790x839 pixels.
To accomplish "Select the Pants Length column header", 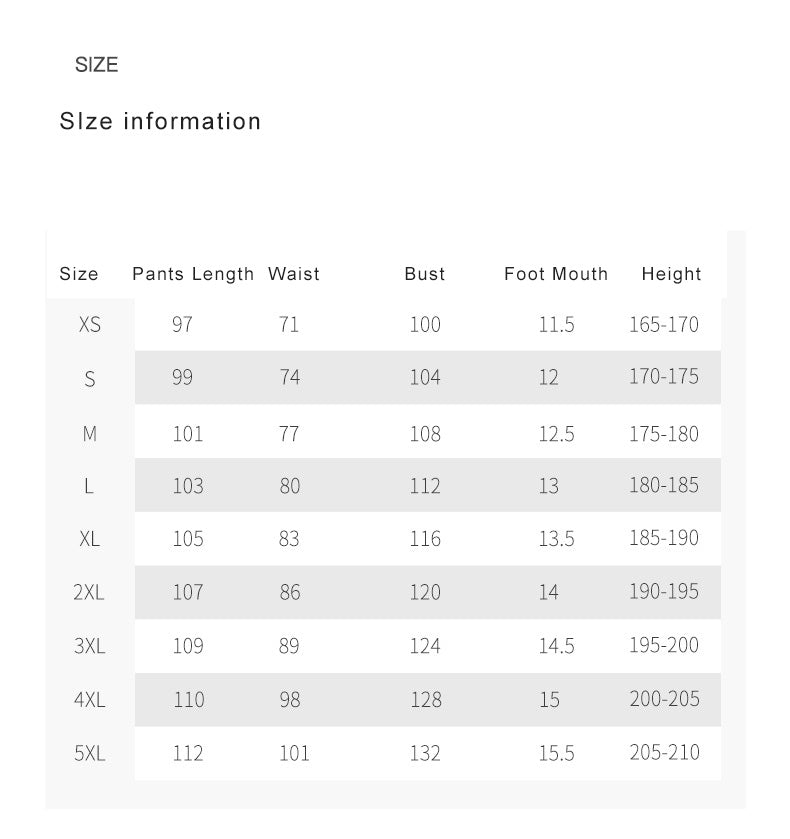I will tap(193, 274).
